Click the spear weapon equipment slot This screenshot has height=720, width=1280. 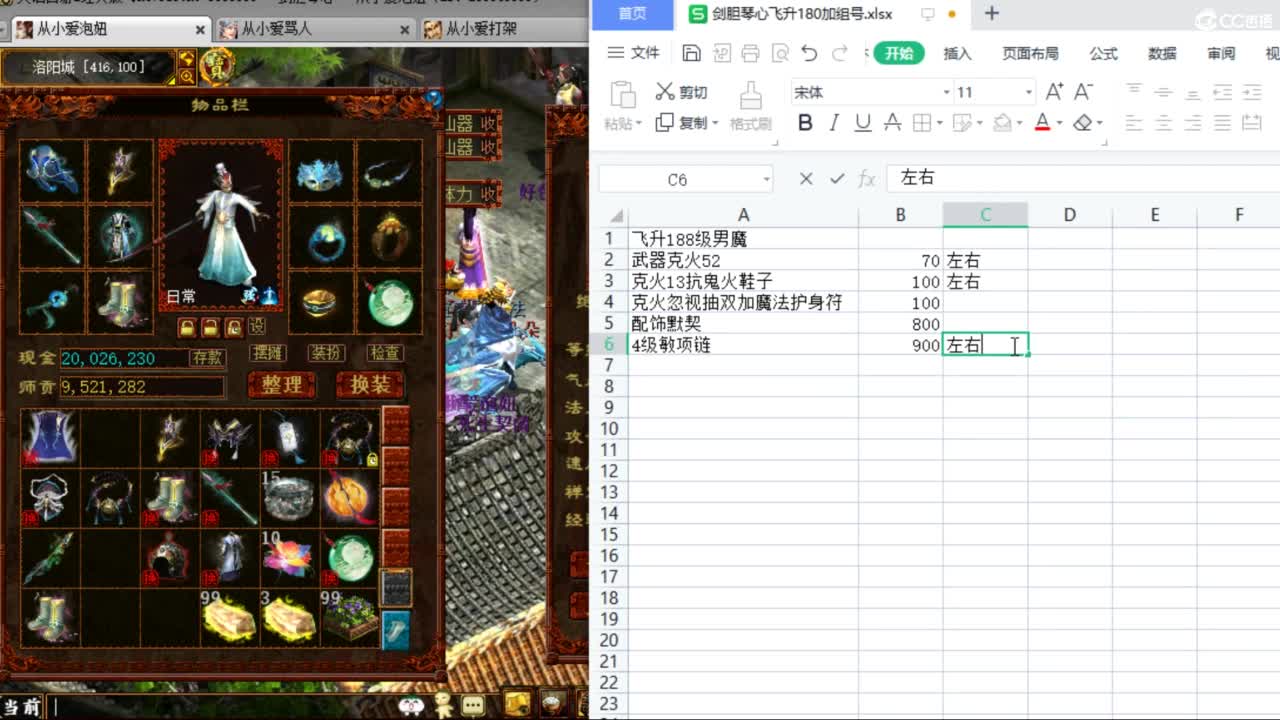(x=51, y=236)
